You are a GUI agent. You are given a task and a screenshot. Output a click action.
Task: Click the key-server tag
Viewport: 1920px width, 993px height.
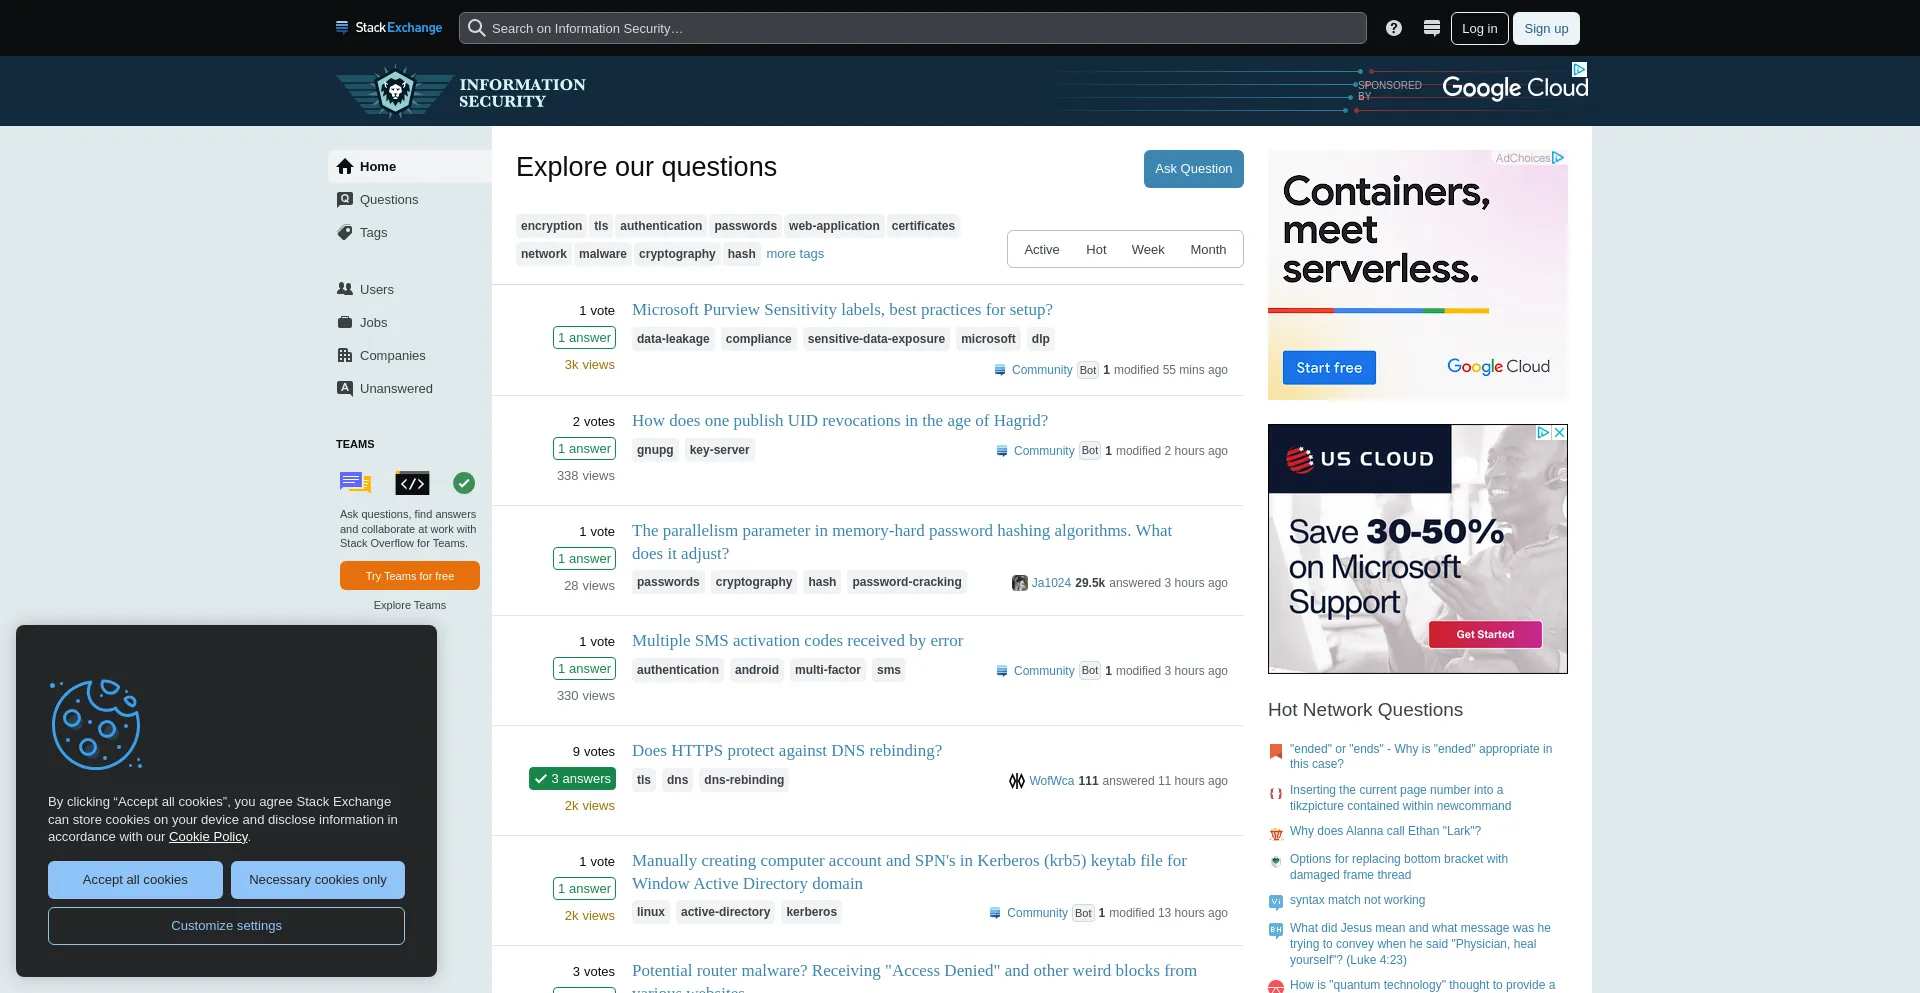coord(719,450)
